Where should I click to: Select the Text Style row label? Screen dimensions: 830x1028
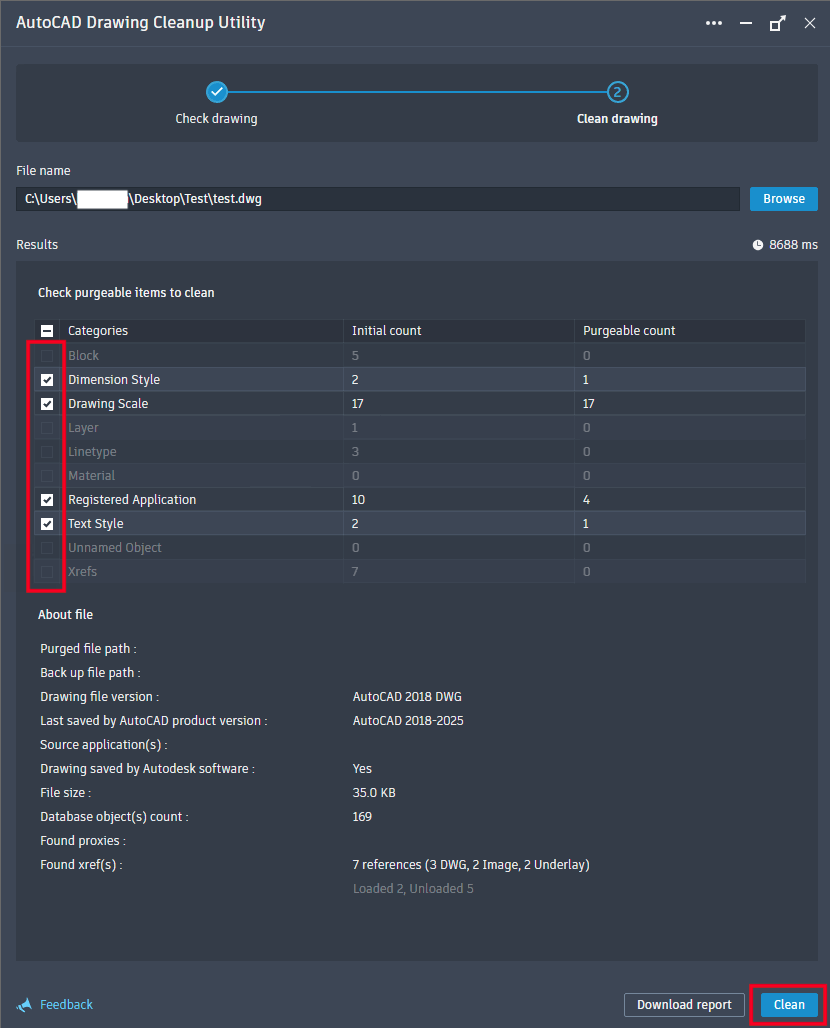pyautogui.click(x=96, y=524)
